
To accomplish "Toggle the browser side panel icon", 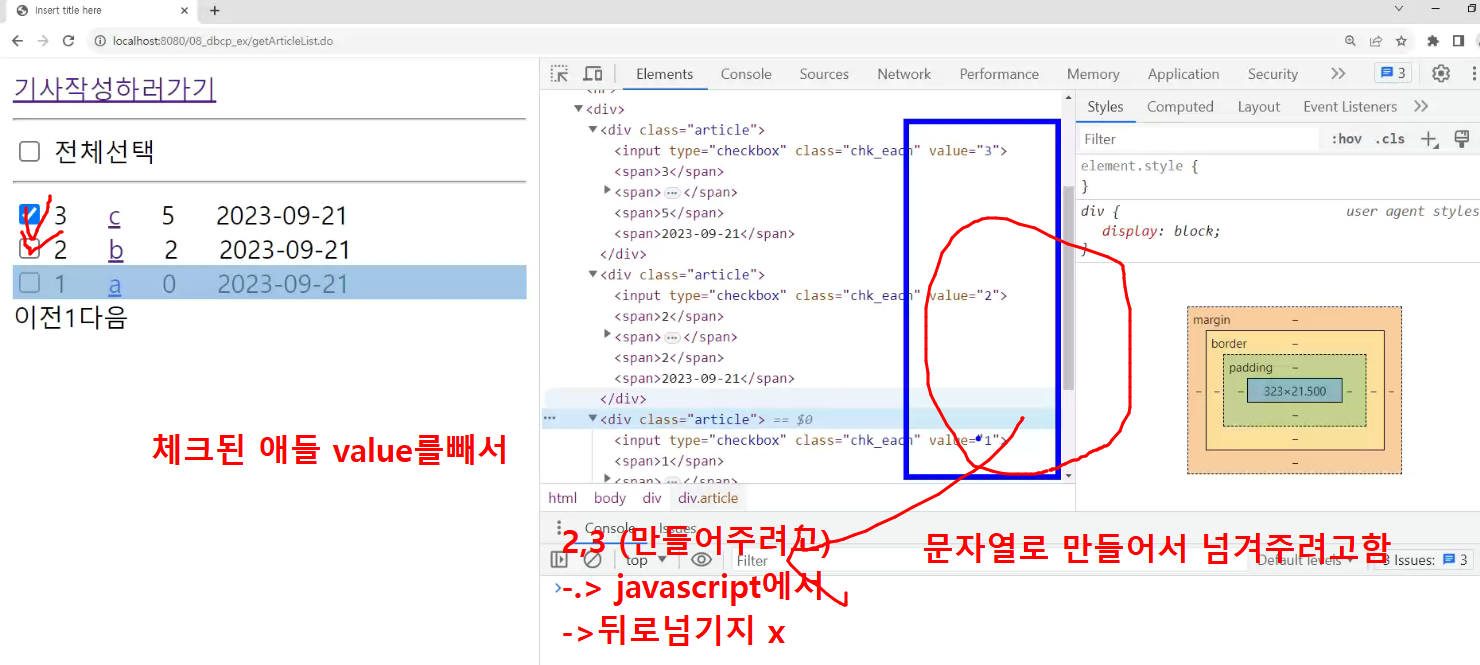I will tap(1459, 41).
